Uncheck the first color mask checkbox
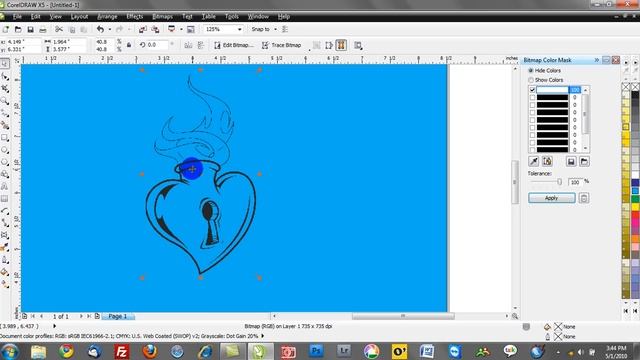640x360 pixels. pos(532,90)
